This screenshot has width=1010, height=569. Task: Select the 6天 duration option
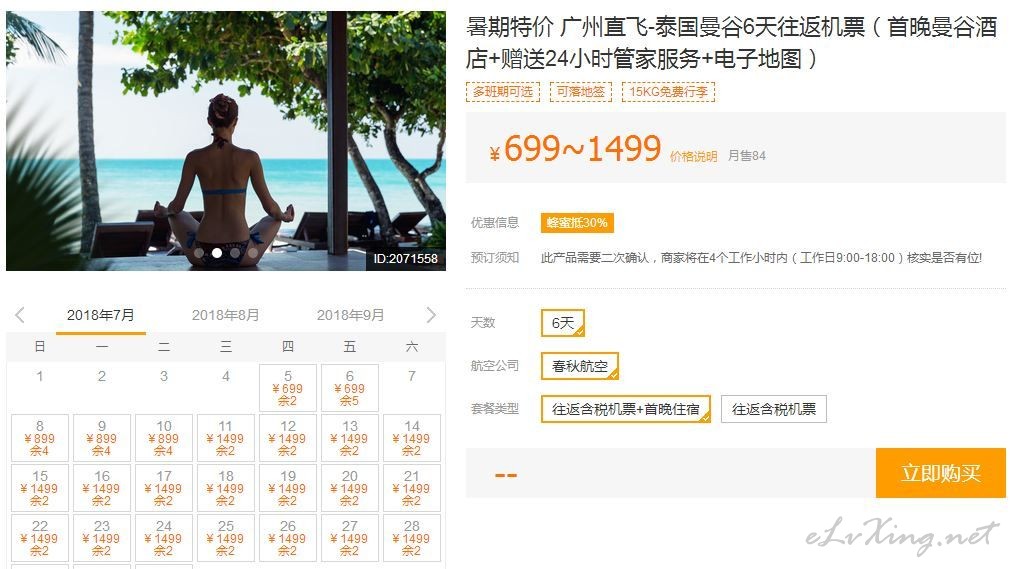click(x=563, y=323)
